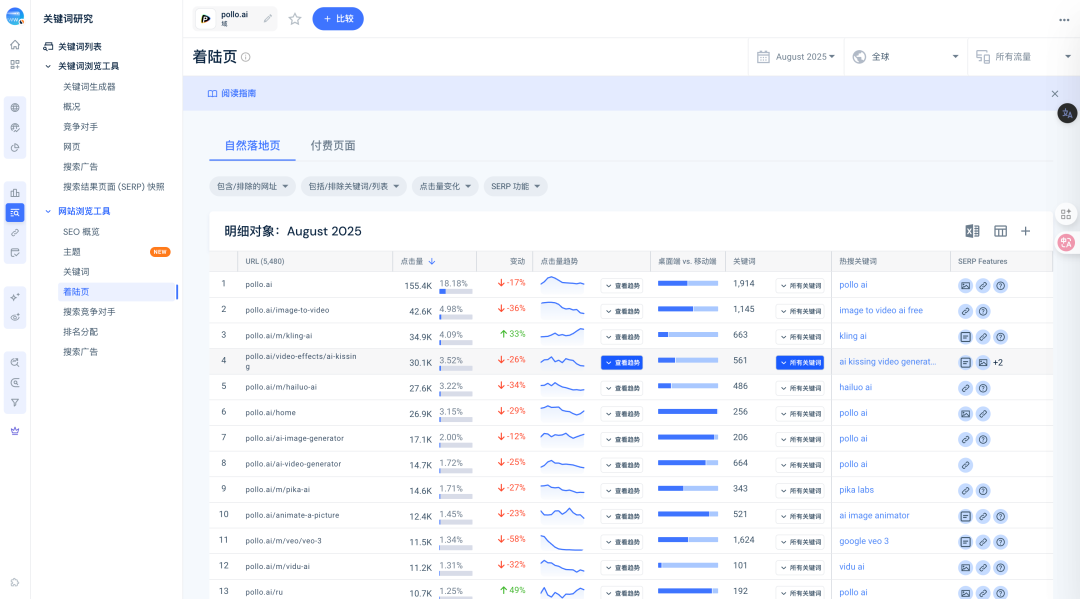Open the globe icon in left rail
1080x599 pixels.
(14, 107)
